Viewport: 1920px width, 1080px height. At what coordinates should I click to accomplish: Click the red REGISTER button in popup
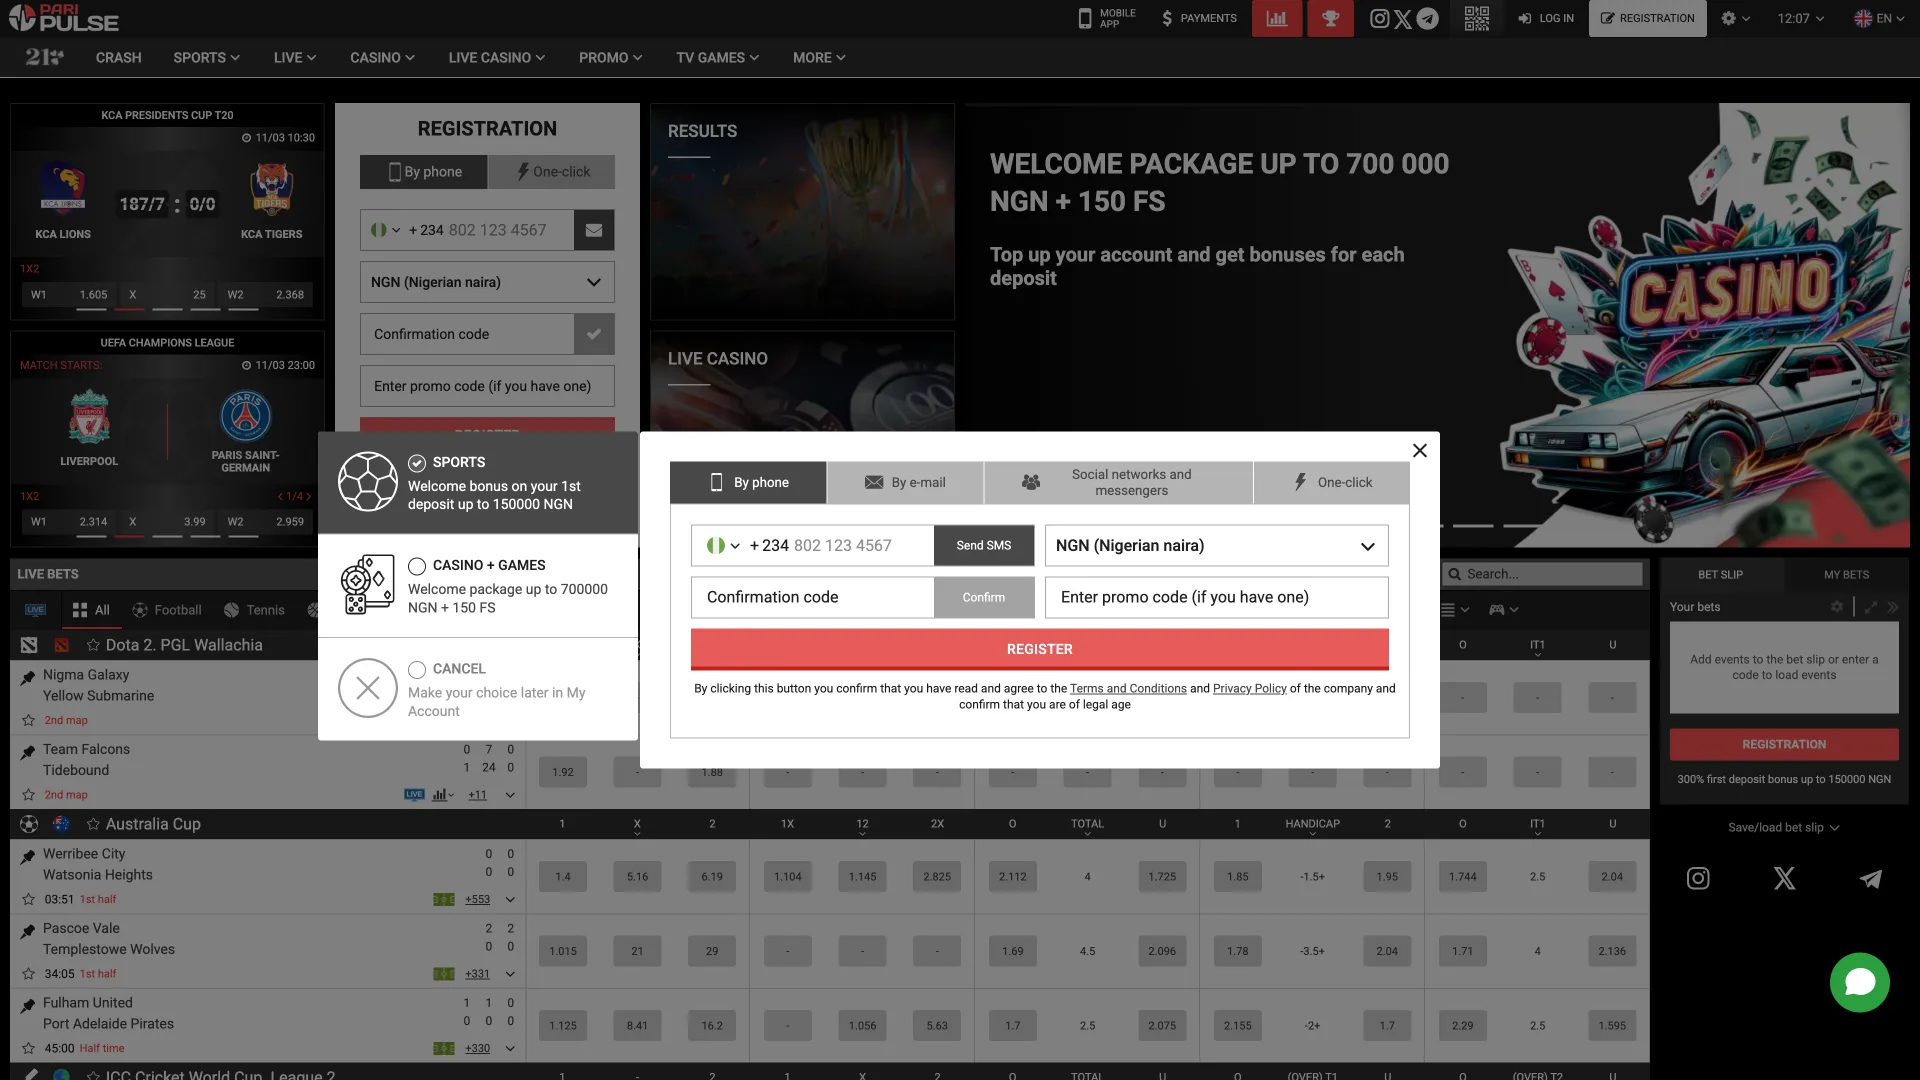tap(1039, 649)
